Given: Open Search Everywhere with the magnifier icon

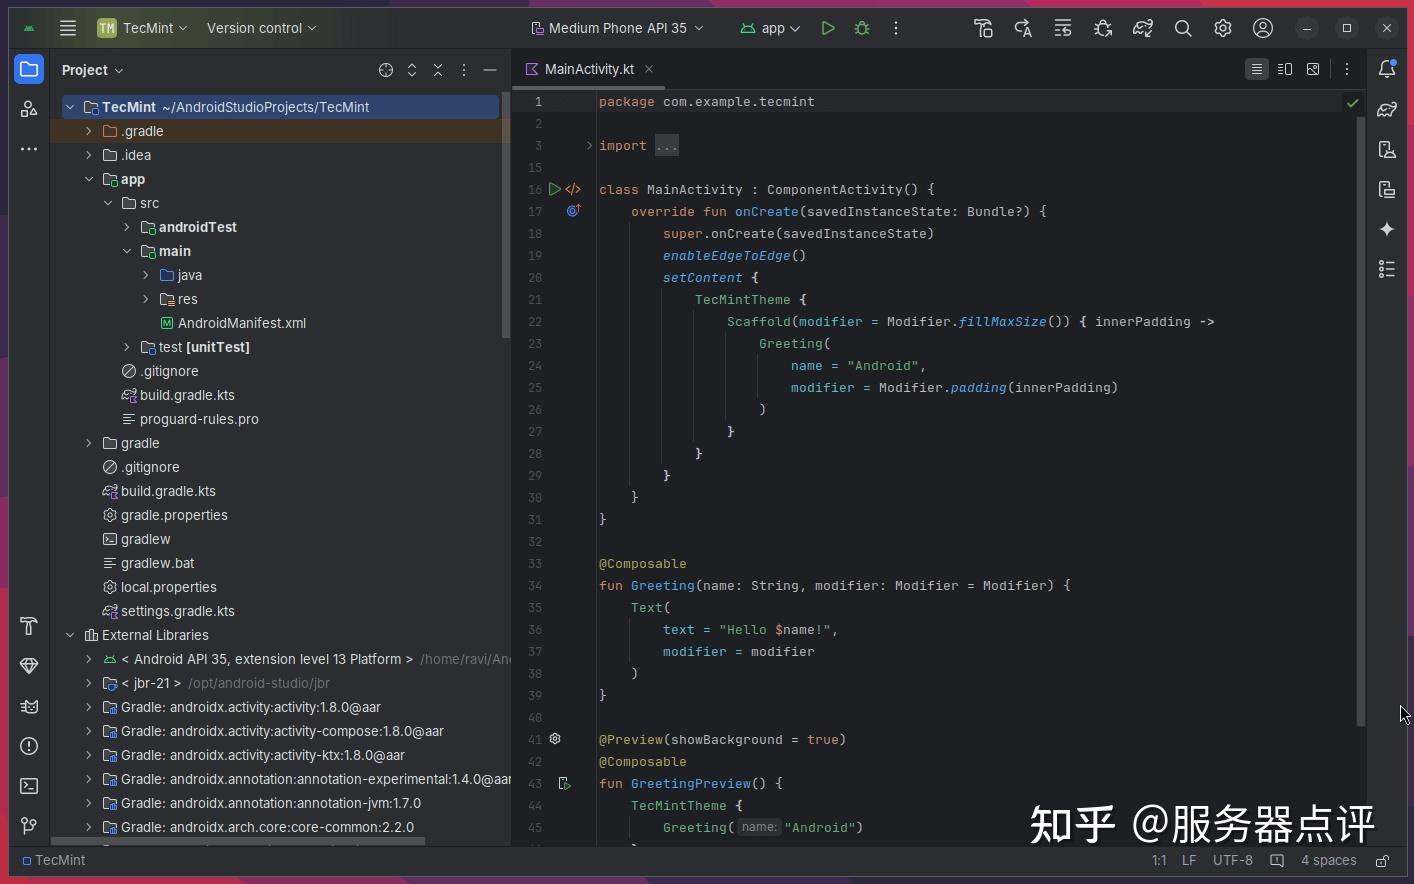Looking at the screenshot, I should 1183,28.
